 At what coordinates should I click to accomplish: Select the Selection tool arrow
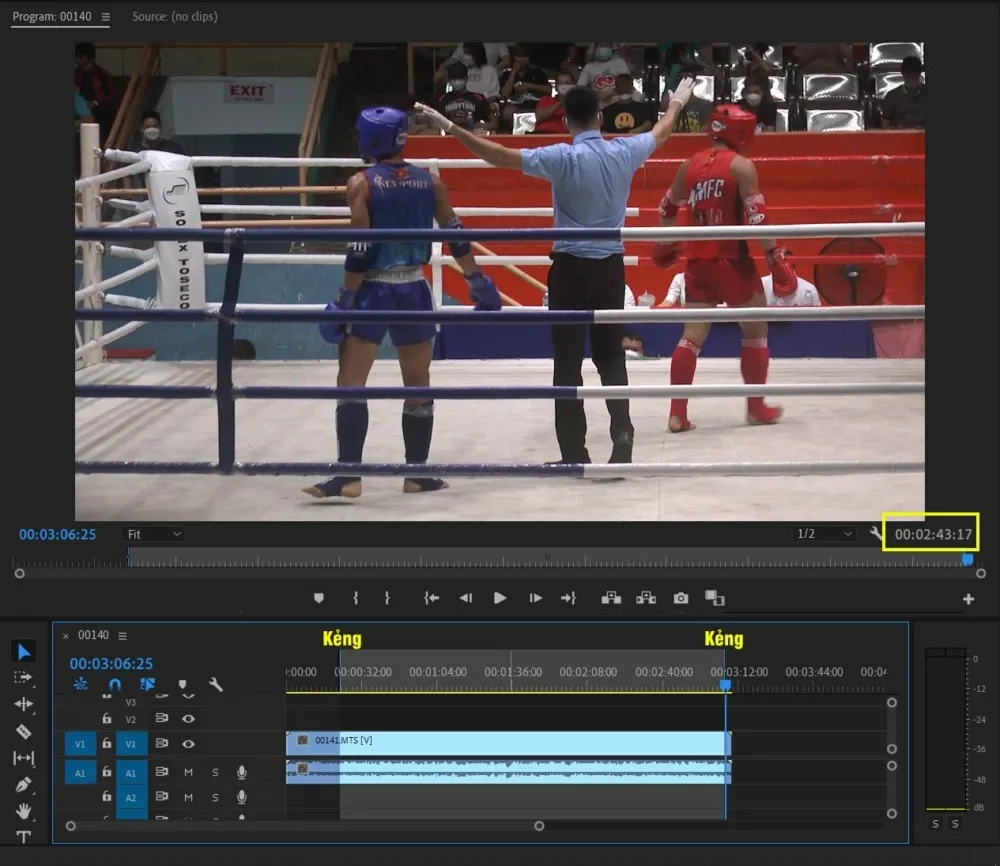(x=24, y=652)
